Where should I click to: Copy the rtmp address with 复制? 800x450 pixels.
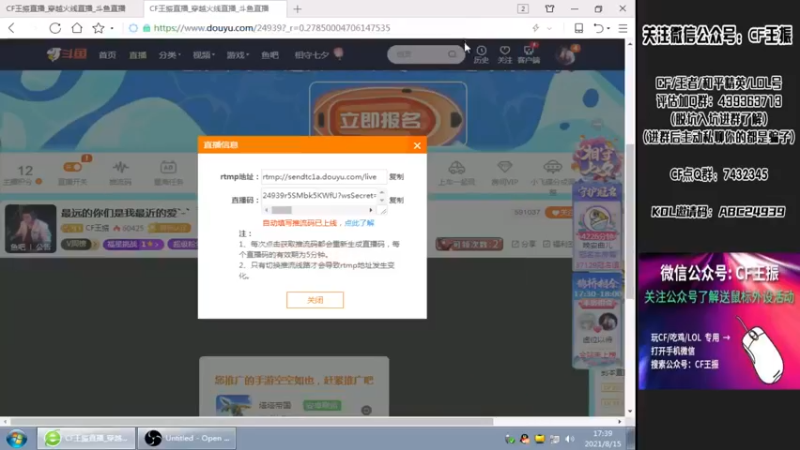[396, 177]
